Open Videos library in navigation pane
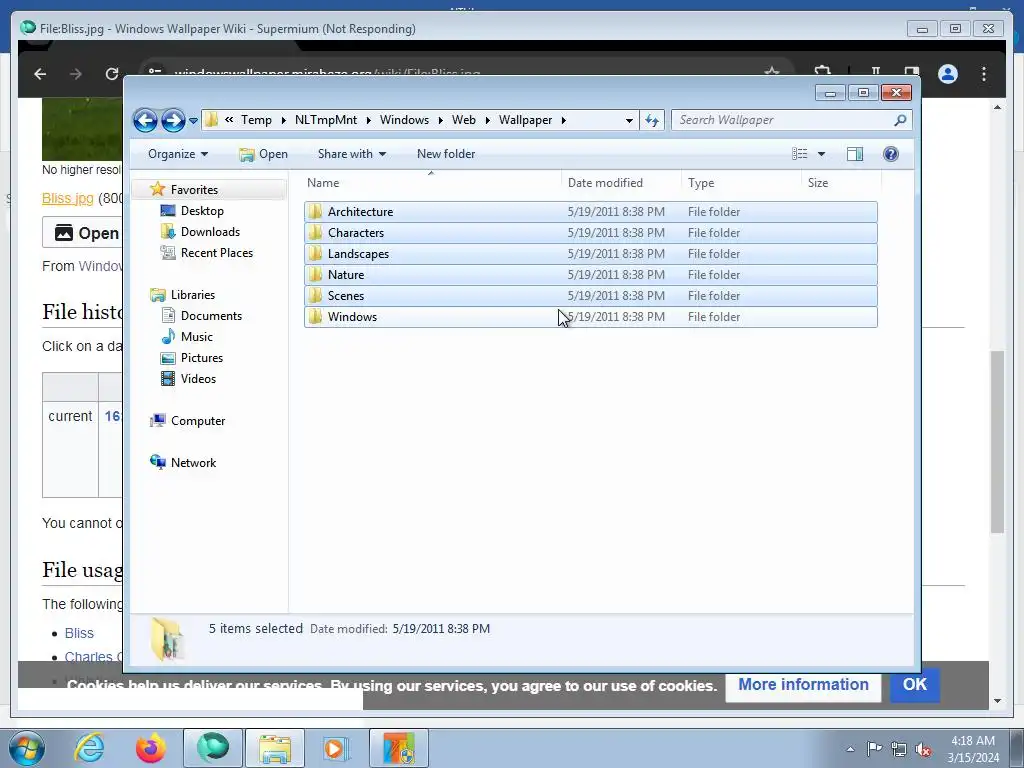The image size is (1024, 768). click(x=198, y=379)
